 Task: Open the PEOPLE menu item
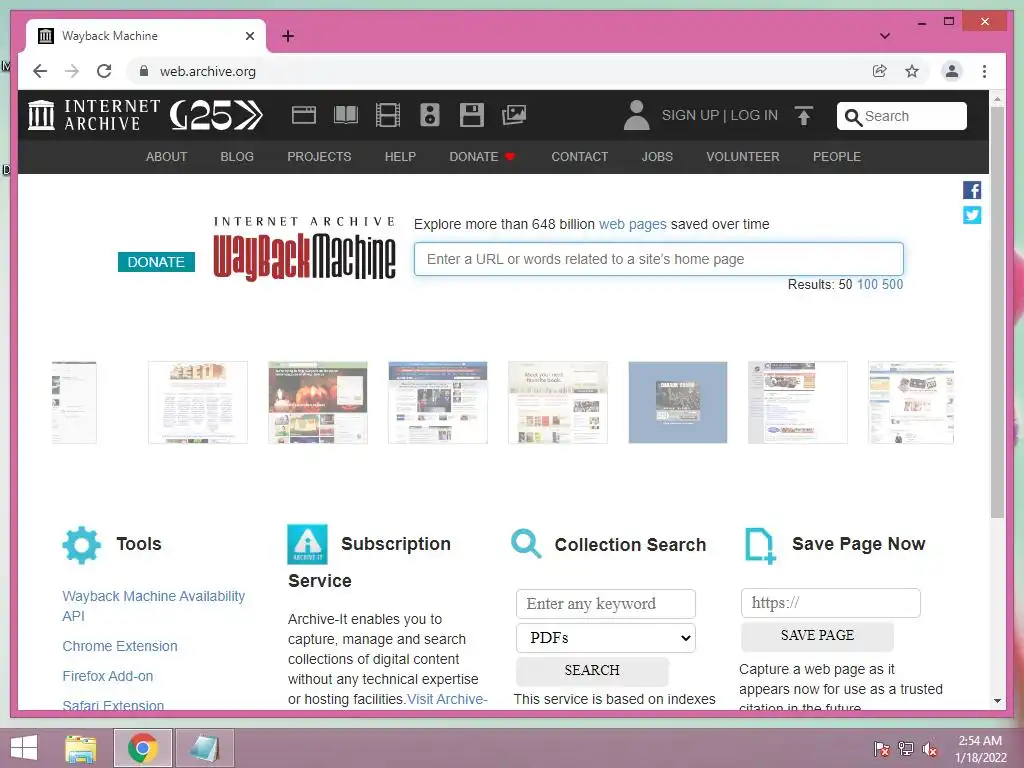click(x=837, y=157)
